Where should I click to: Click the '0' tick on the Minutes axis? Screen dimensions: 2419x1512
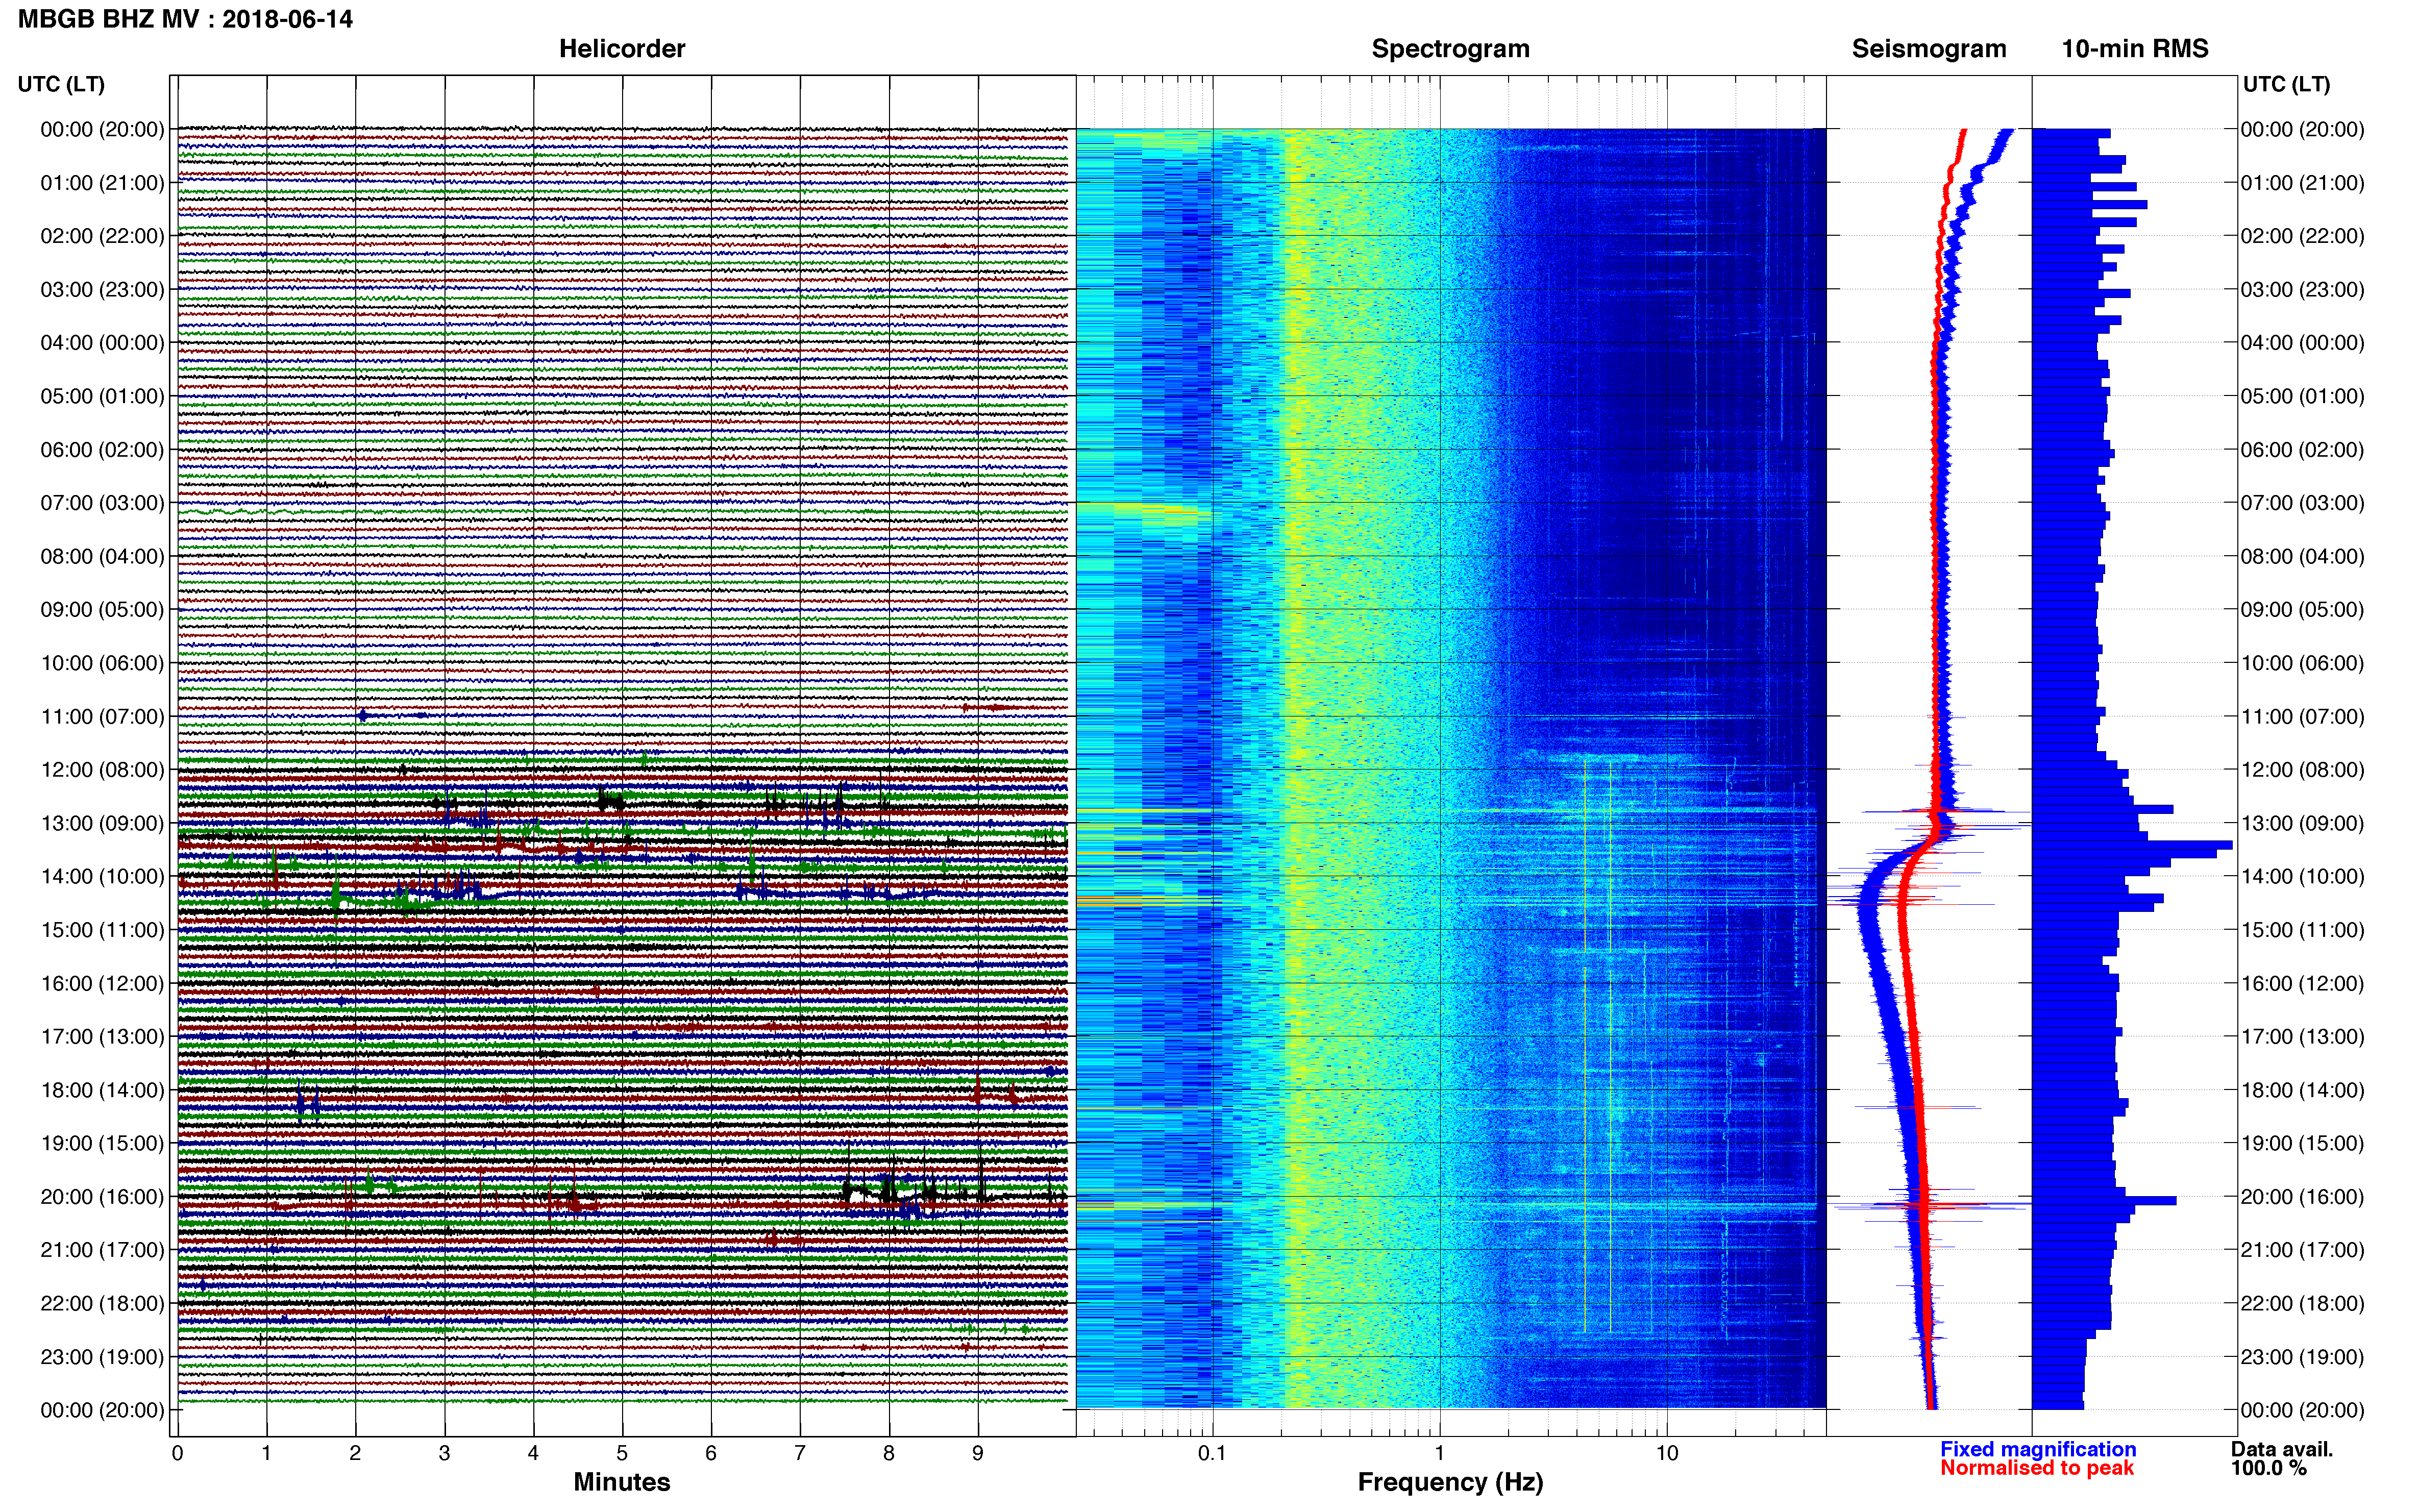point(177,1453)
